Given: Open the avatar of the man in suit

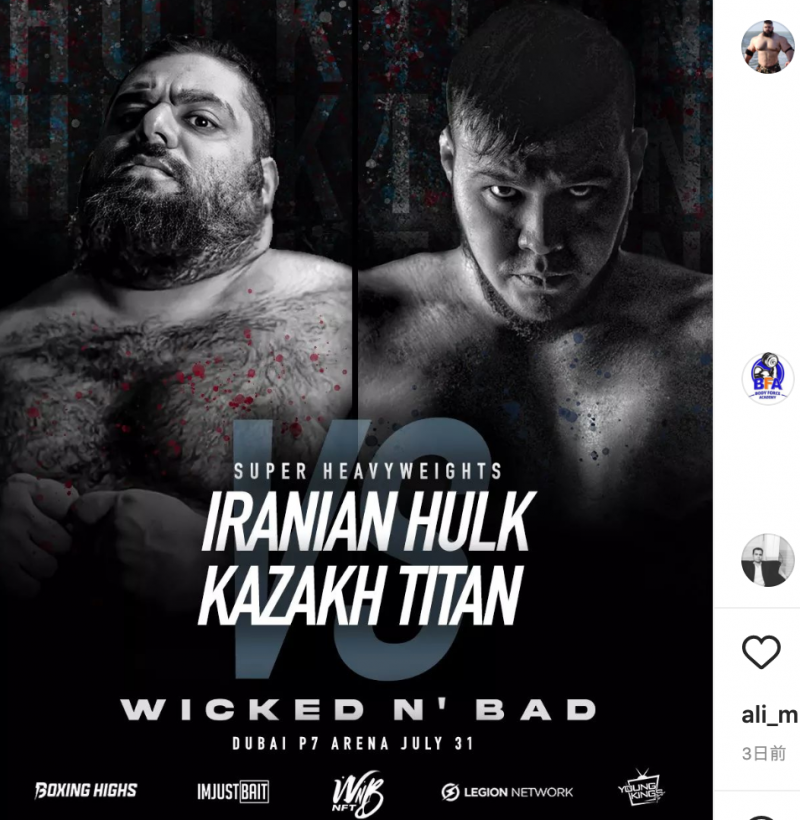Looking at the screenshot, I should coord(768,560).
